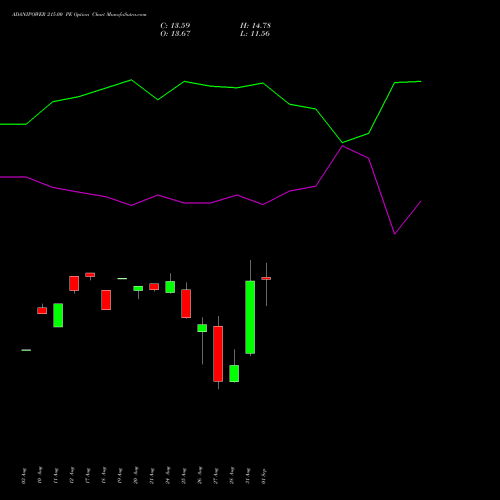Select the green candle above 26 Aug
The height and width of the screenshot is (500, 500).
pos(202,328)
